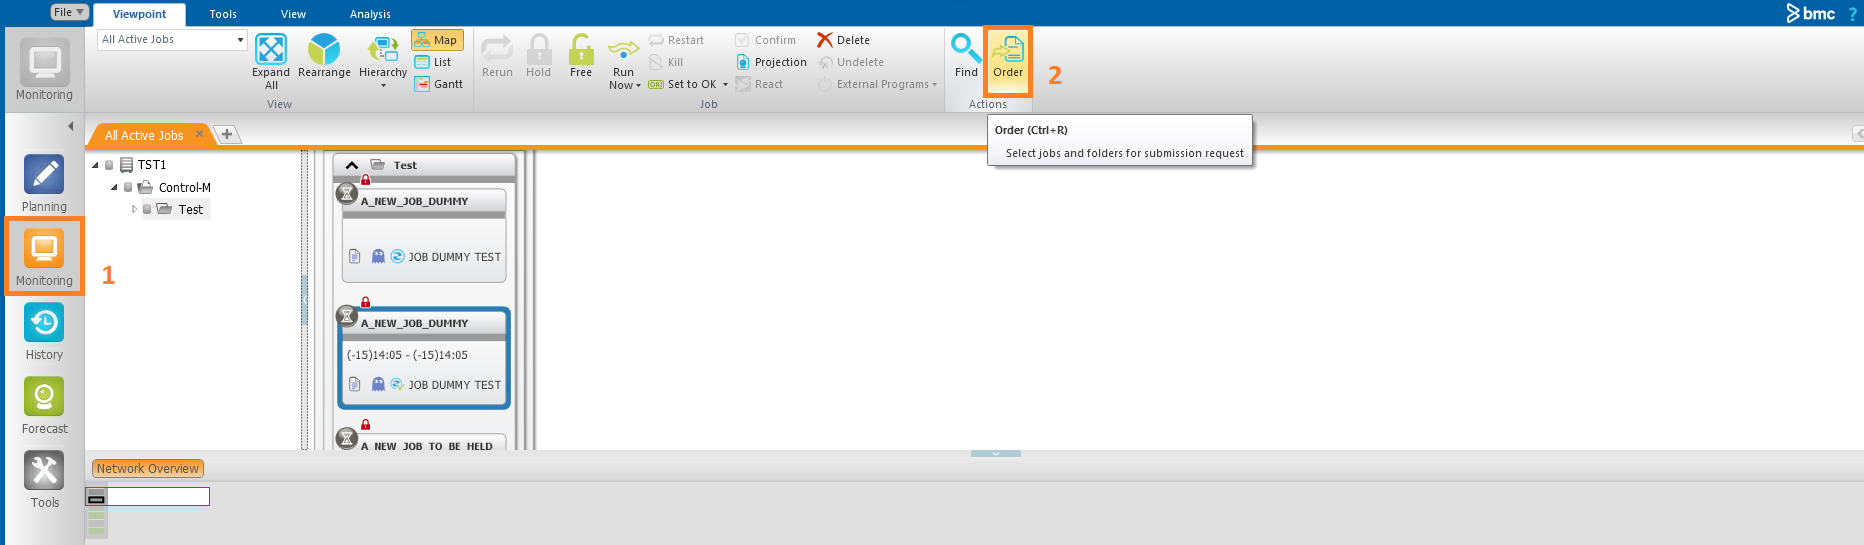Image resolution: width=1864 pixels, height=545 pixels.
Task: Switch to List view
Action: pyautogui.click(x=434, y=62)
